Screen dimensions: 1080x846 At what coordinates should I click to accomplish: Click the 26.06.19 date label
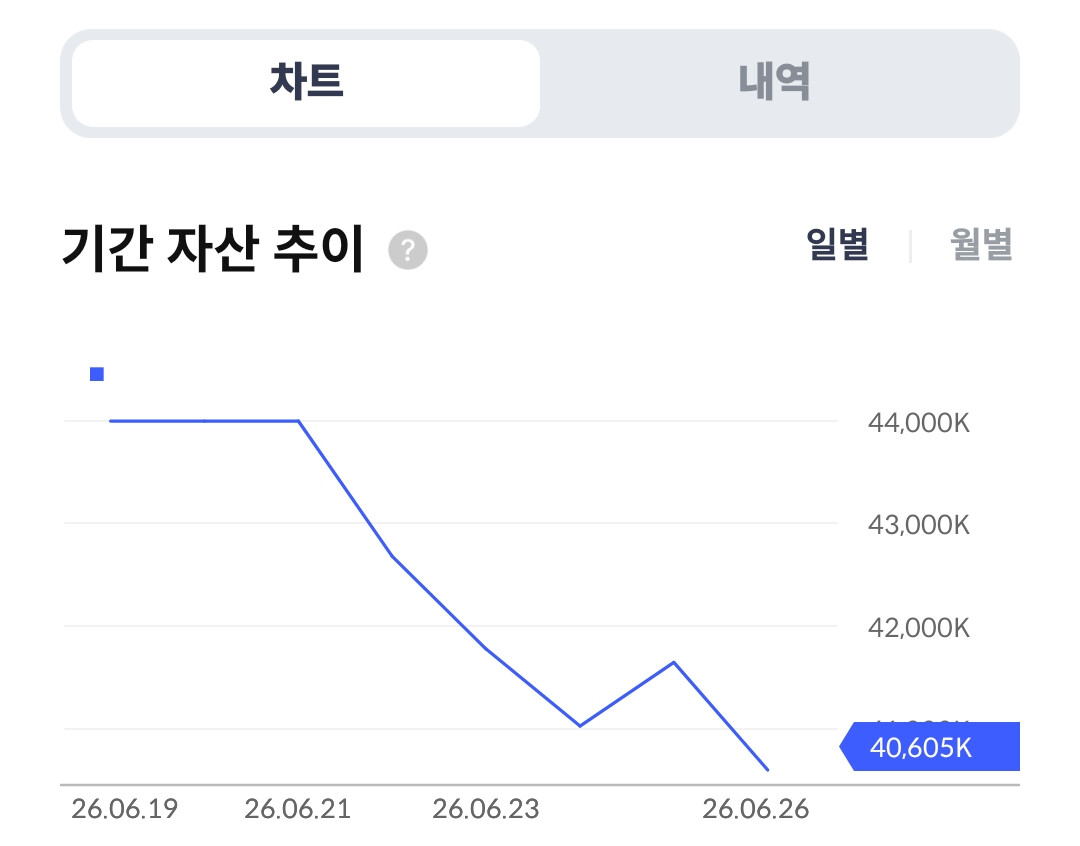(125, 809)
